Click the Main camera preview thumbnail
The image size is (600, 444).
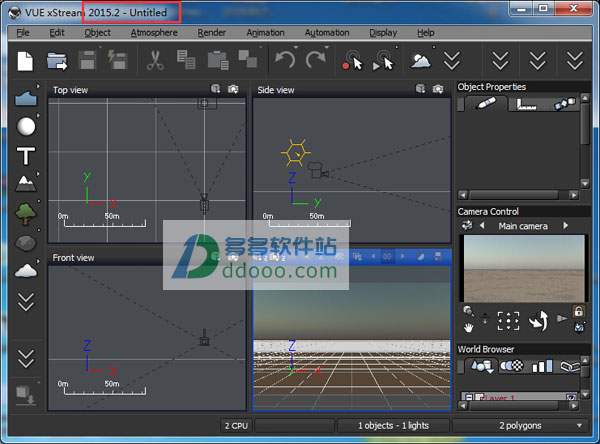pyautogui.click(x=524, y=268)
